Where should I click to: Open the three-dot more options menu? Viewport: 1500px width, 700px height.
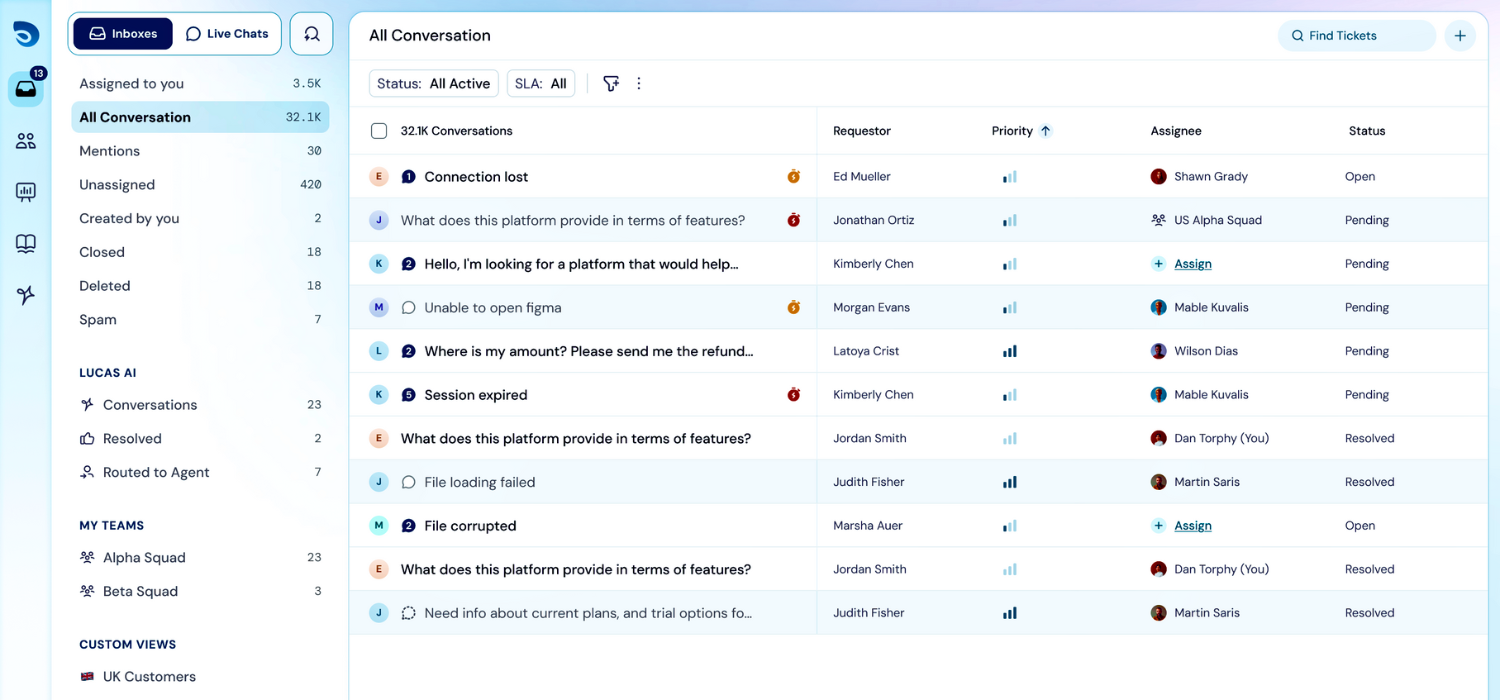[x=639, y=84]
